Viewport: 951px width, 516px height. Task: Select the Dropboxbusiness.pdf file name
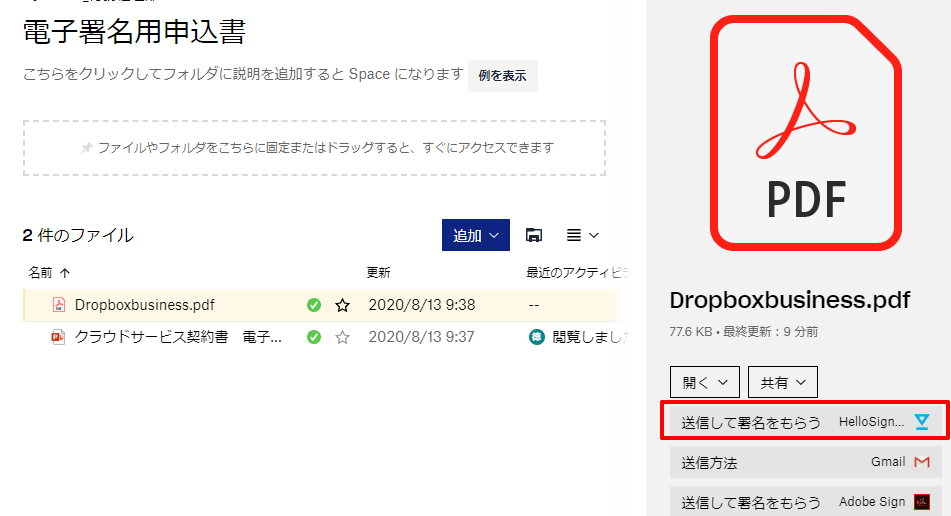[x=144, y=305]
